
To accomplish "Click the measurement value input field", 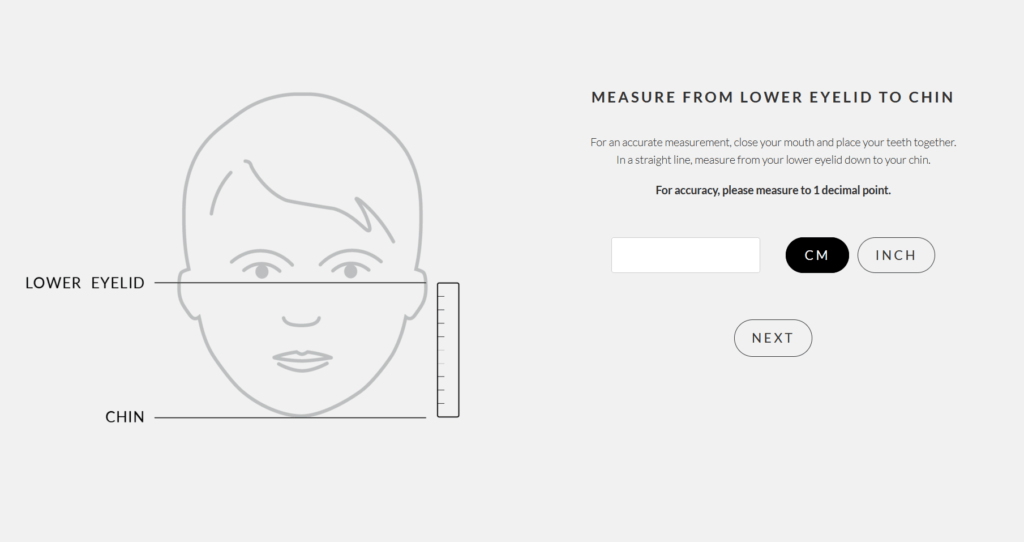I will 686,255.
